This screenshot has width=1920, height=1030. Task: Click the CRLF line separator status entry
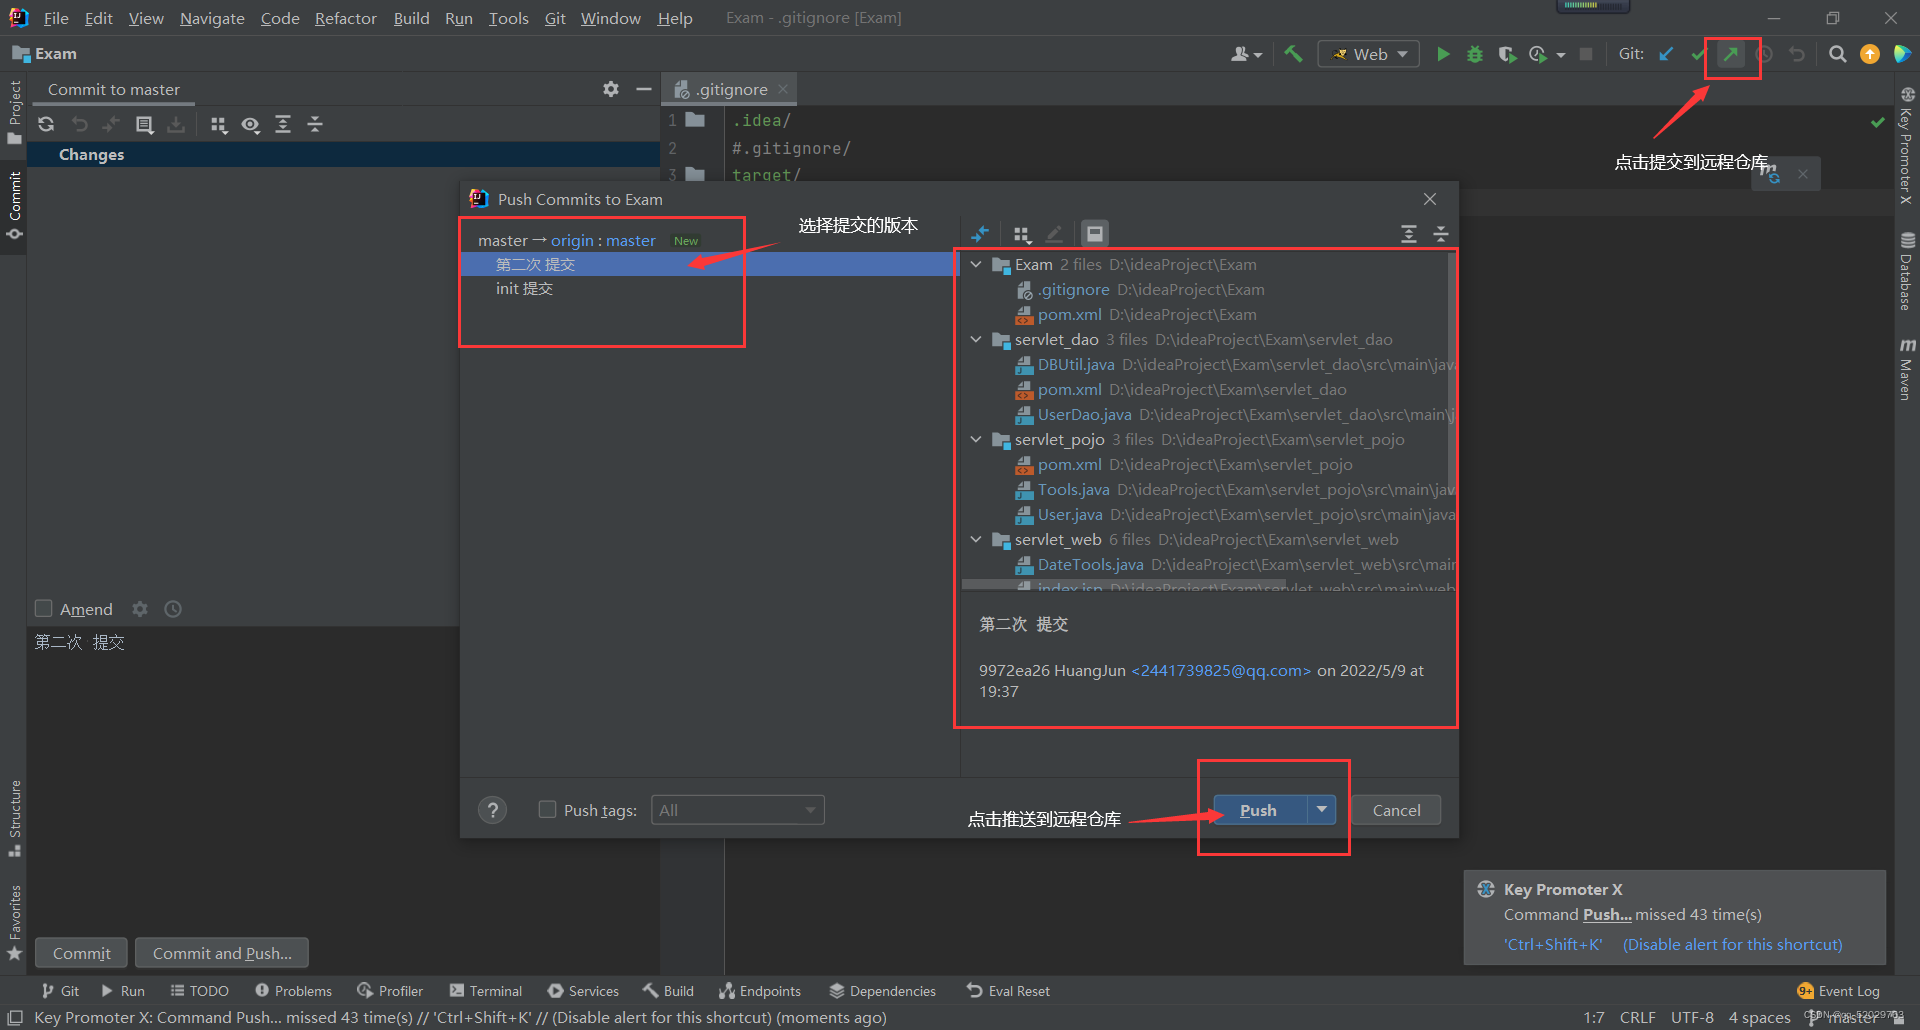[x=1637, y=1017]
